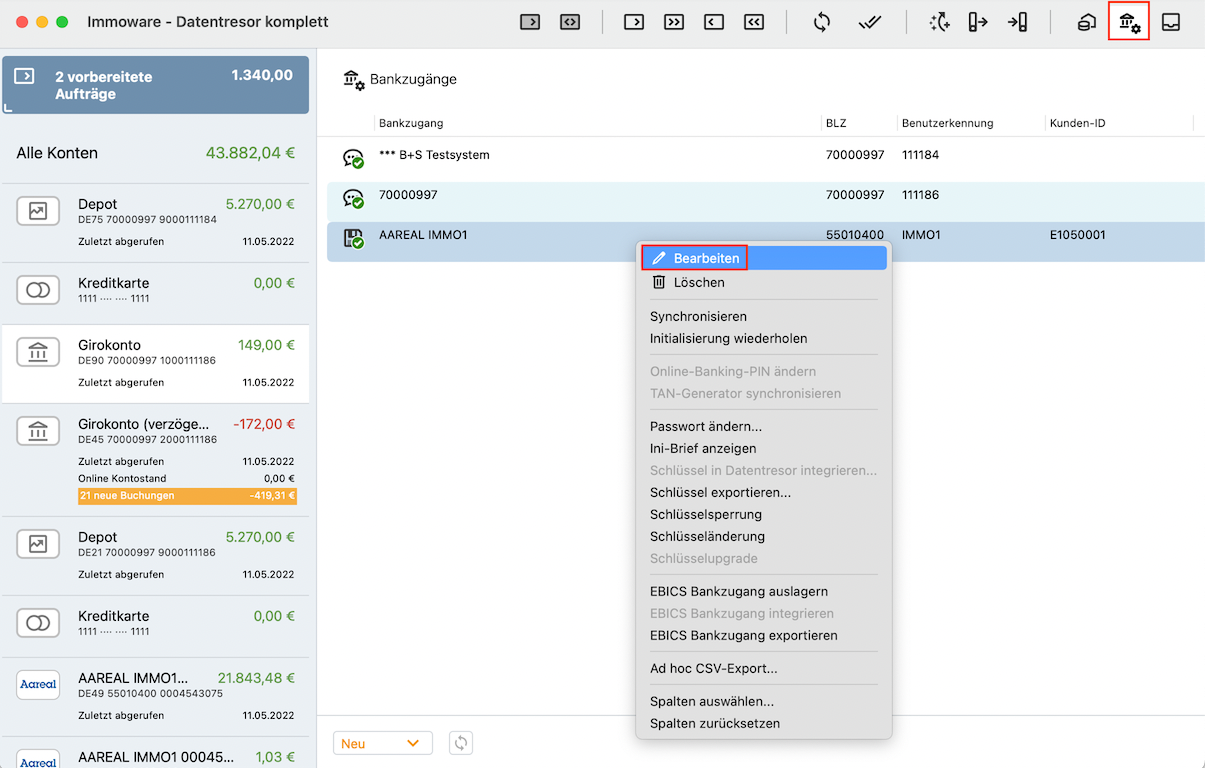
Task: Click the double checkmark toolbar icon
Action: click(870, 22)
